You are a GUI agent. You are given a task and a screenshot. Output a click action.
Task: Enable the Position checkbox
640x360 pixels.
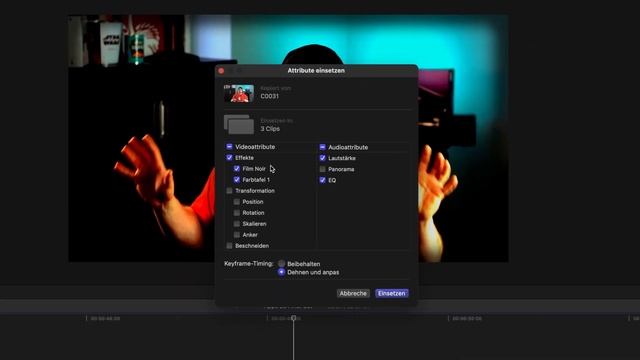click(x=237, y=202)
